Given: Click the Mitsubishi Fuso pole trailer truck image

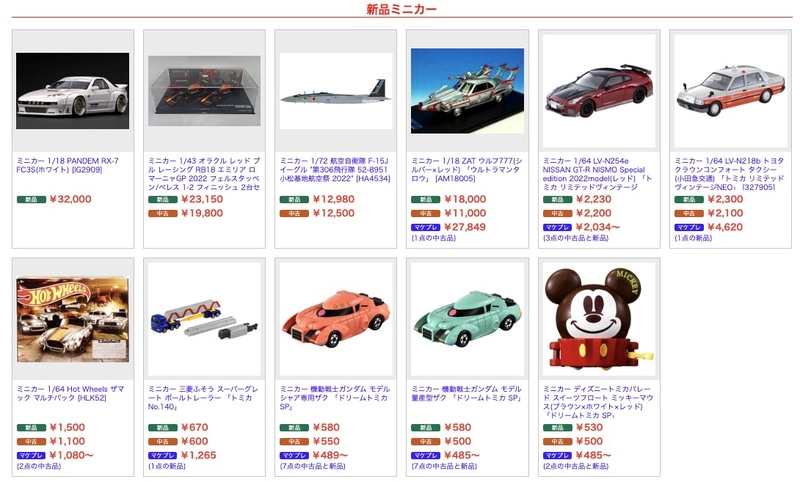Looking at the screenshot, I should pyautogui.click(x=204, y=319).
